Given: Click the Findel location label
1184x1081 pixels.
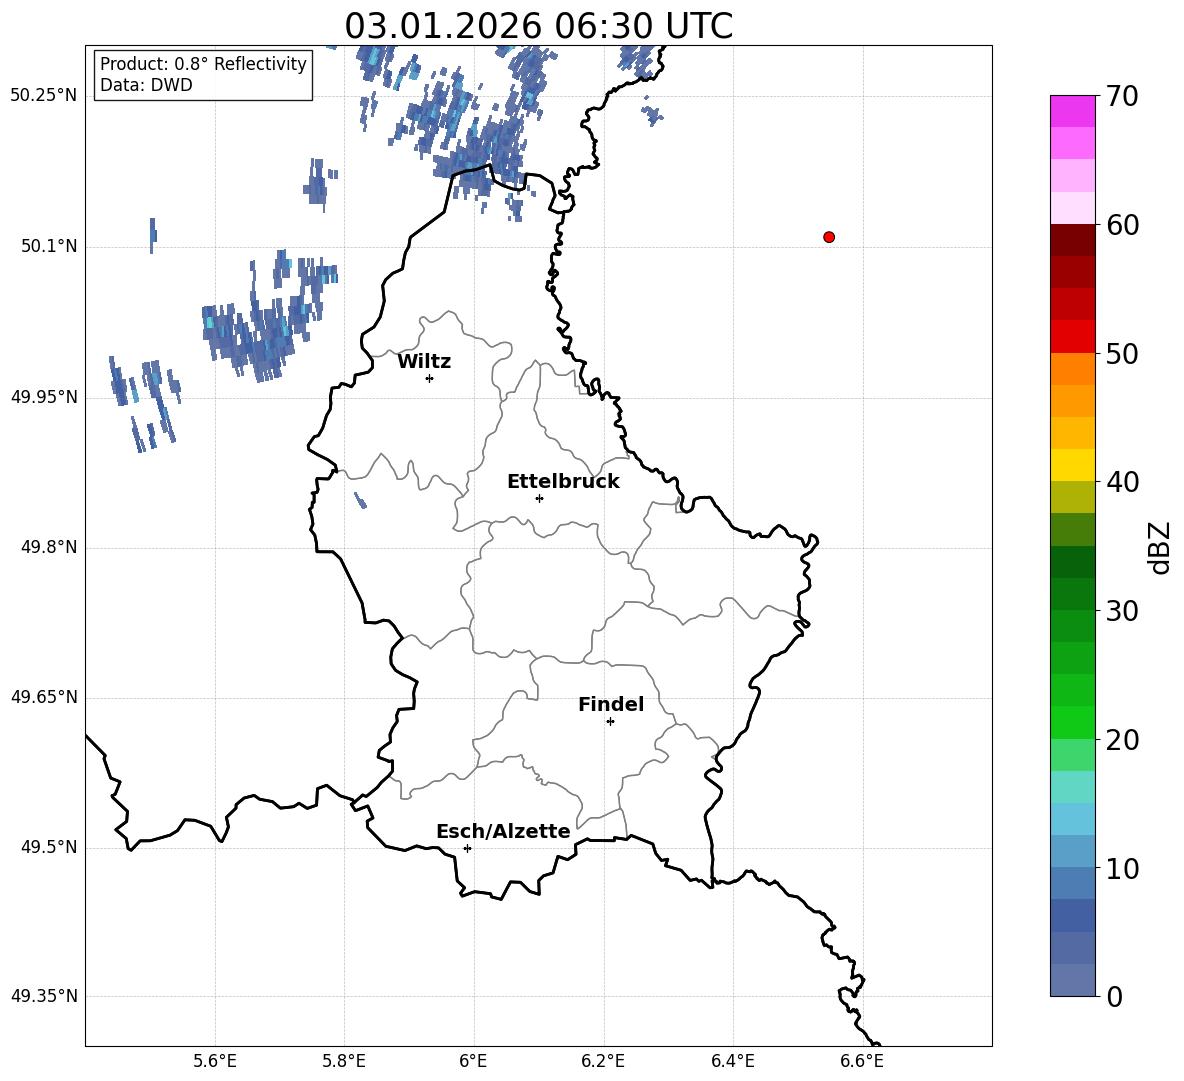Looking at the screenshot, I should 611,704.
